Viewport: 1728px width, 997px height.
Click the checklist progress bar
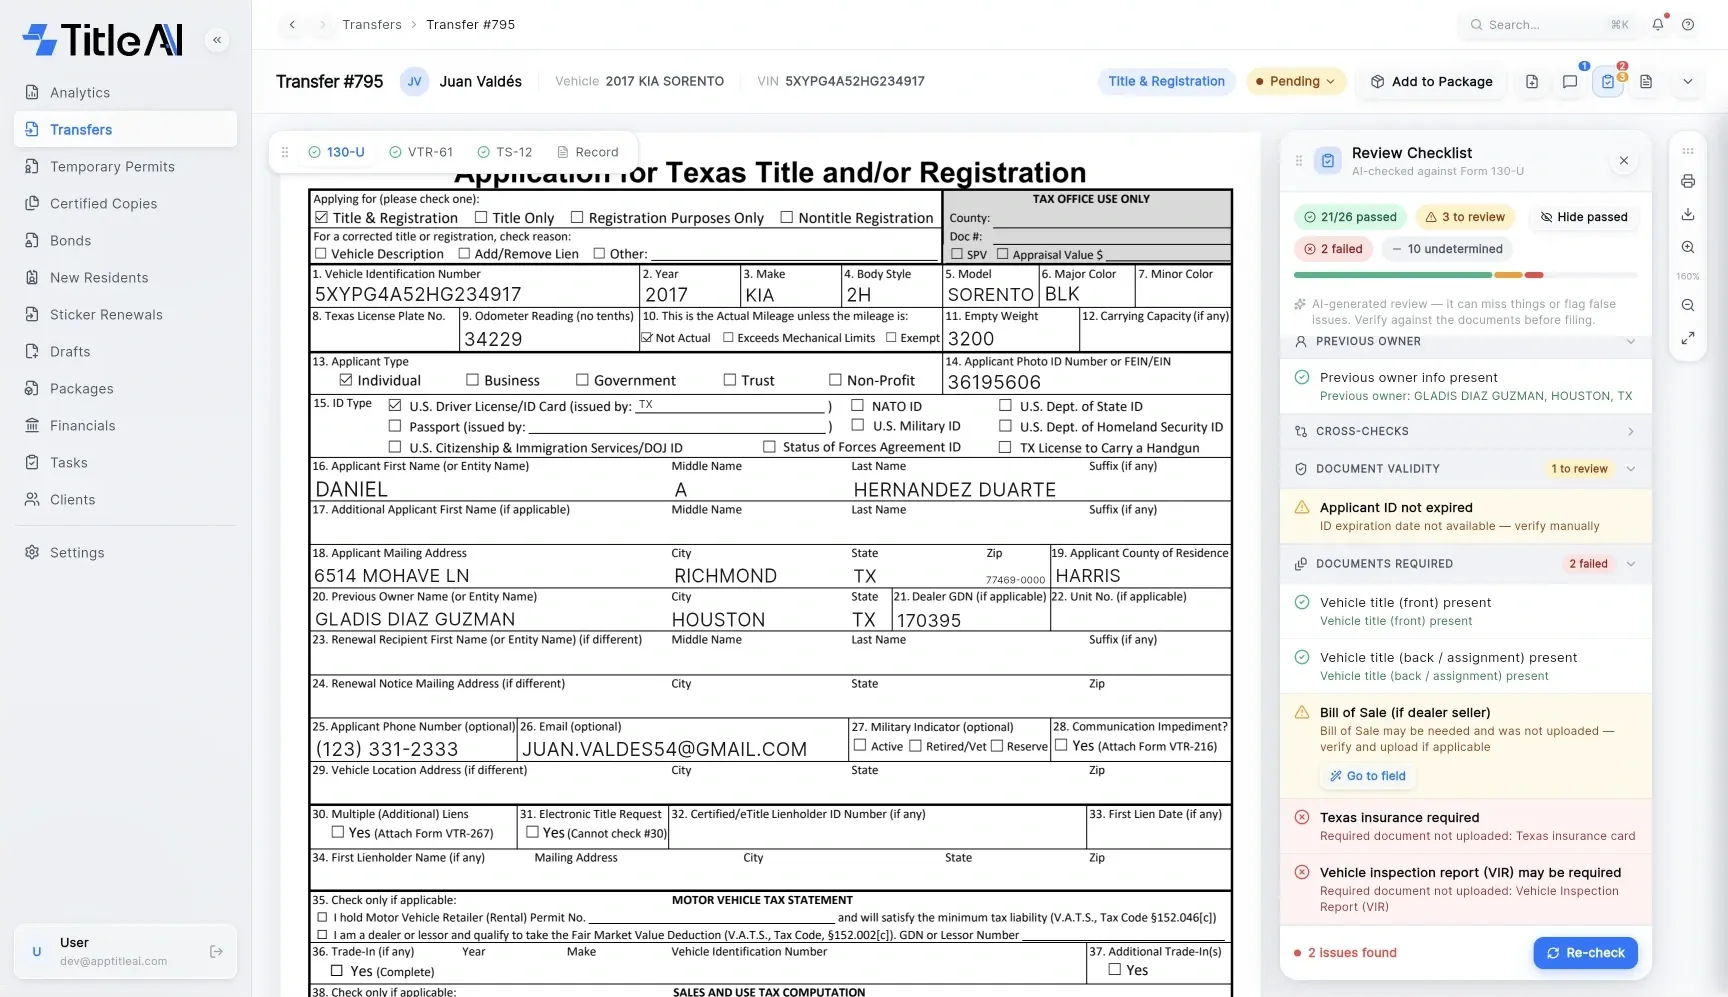(1466, 275)
